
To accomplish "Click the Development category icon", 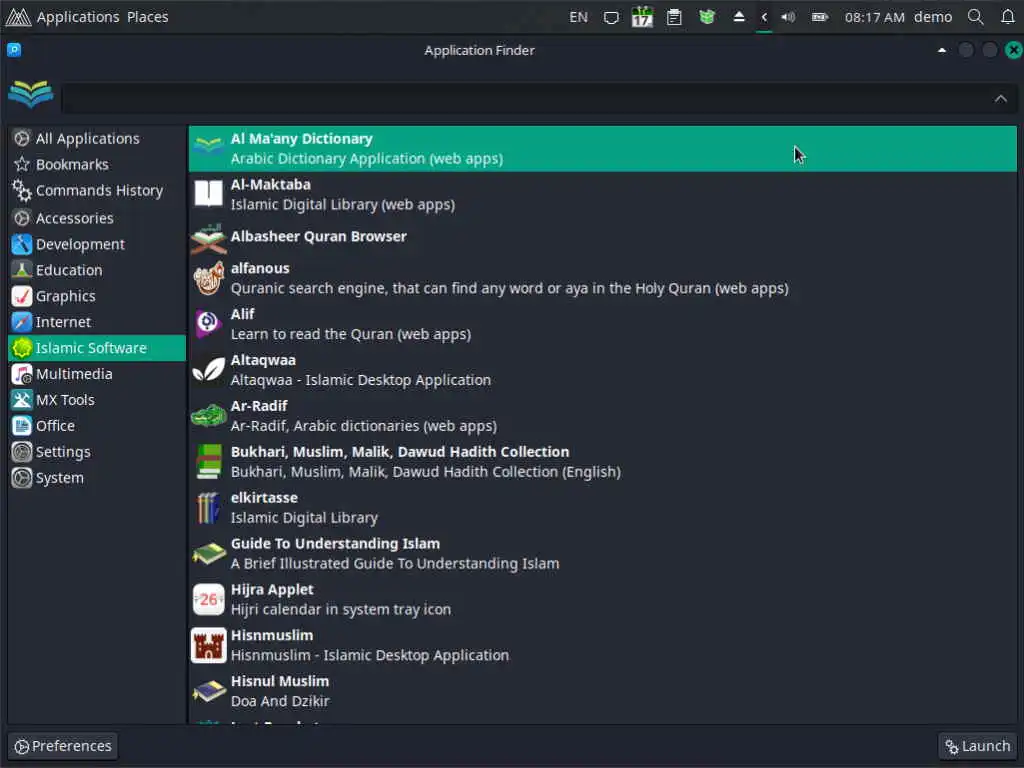I will [x=22, y=244].
